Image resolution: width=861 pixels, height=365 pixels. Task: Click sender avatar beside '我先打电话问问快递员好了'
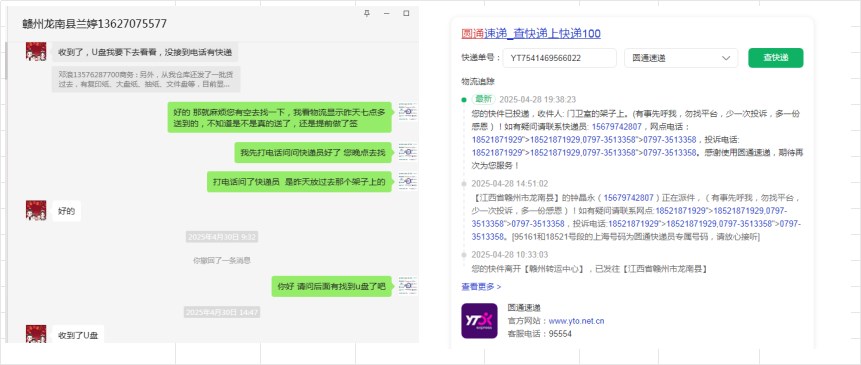(407, 152)
